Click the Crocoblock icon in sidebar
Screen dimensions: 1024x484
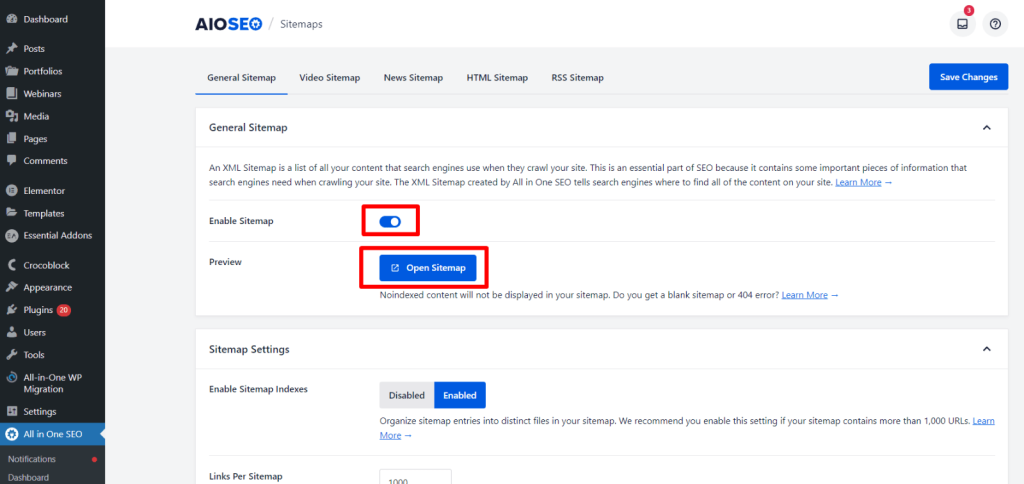[x=11, y=265]
